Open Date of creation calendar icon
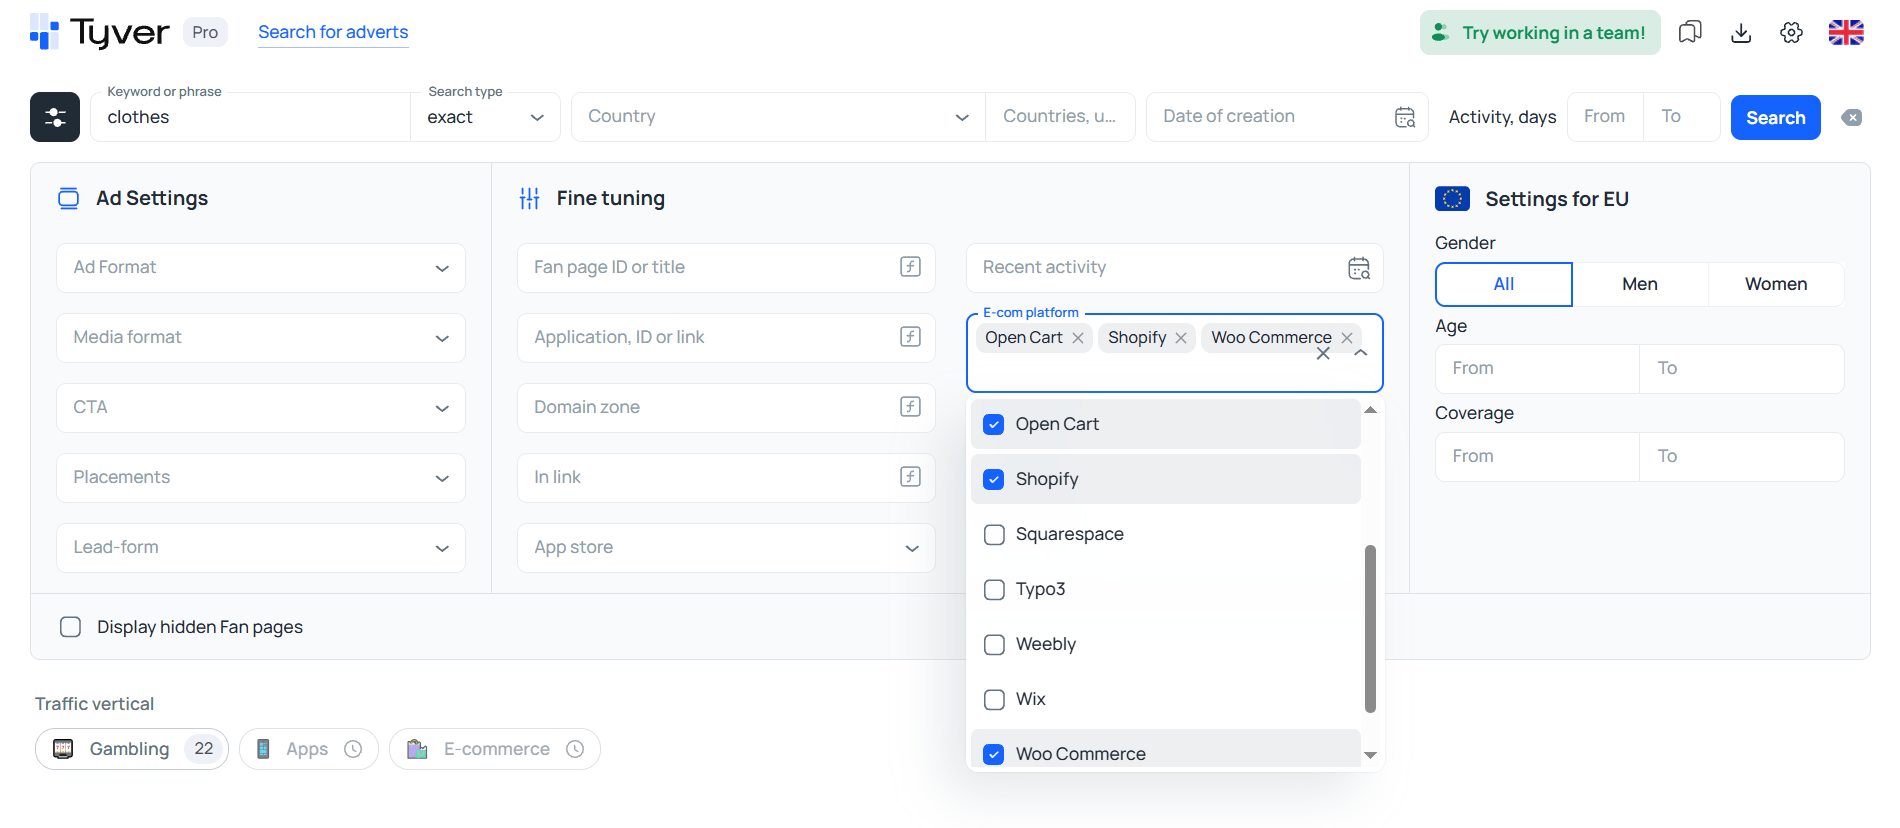This screenshot has width=1900, height=828. 1405,117
